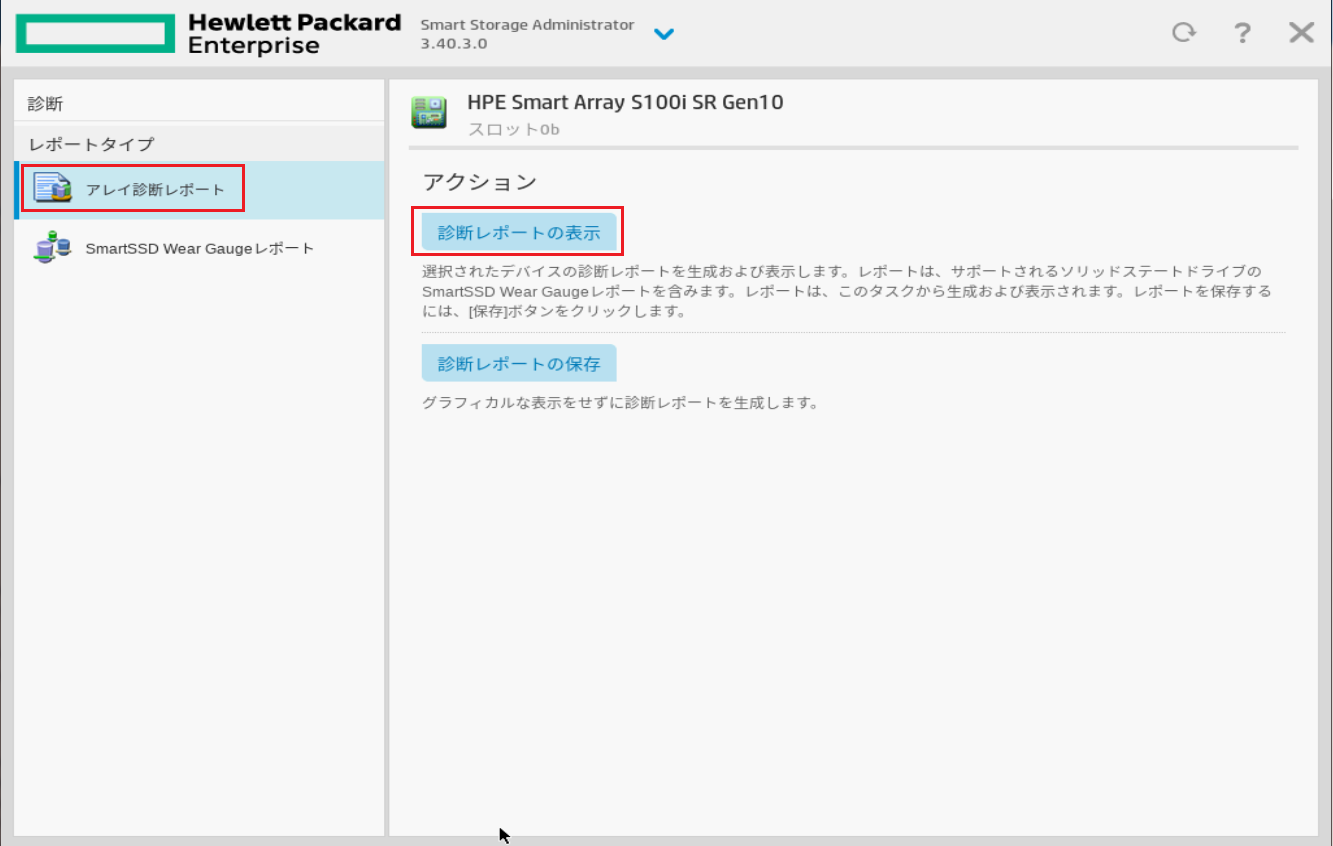This screenshot has height=846, width=1333.
Task: Click the スロット0b slot label
Action: click(x=514, y=129)
